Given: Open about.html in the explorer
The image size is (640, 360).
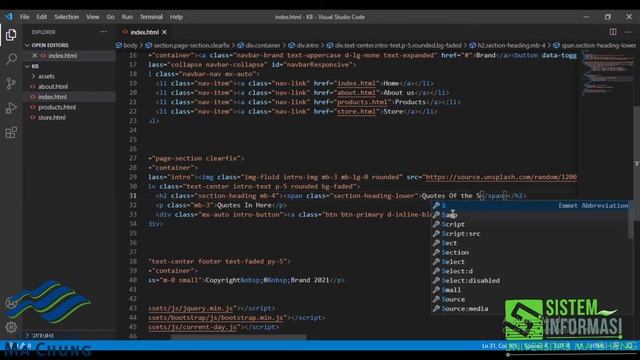Looking at the screenshot, I should (53, 87).
